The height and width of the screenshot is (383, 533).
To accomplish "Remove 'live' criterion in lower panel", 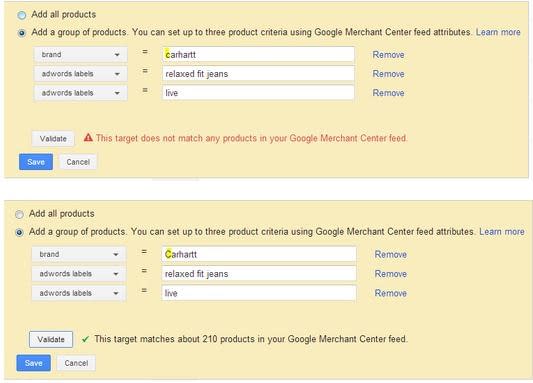I will point(391,293).
